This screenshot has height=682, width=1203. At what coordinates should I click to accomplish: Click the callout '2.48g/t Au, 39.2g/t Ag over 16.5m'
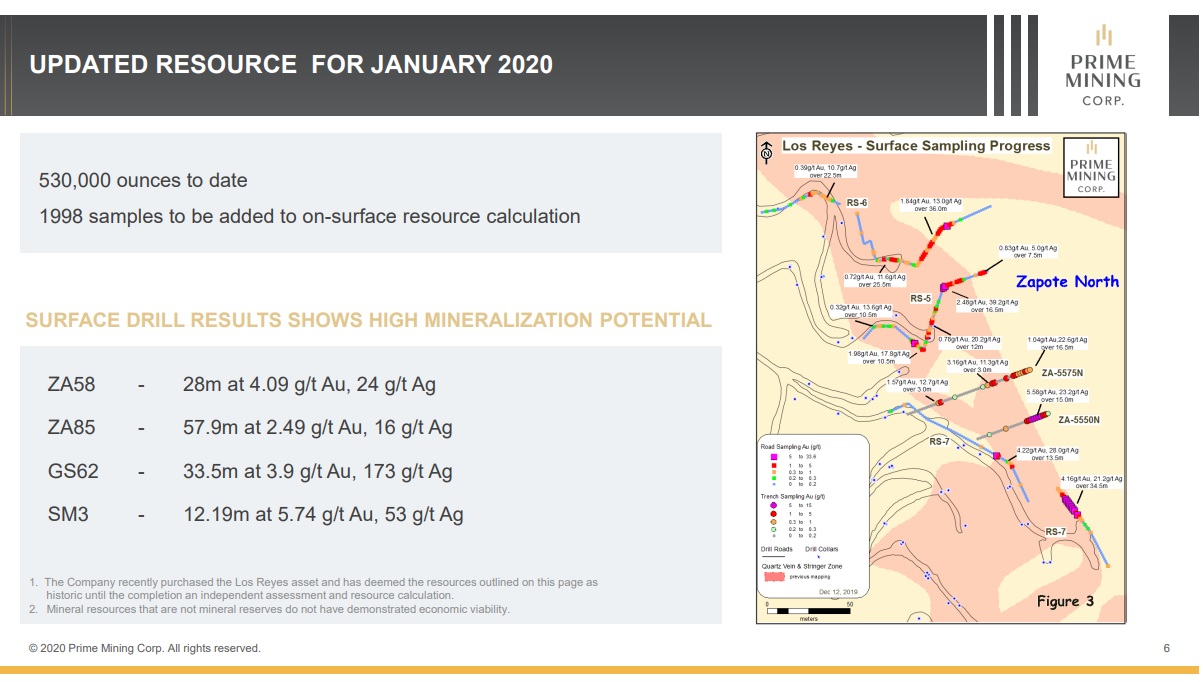click(x=986, y=306)
